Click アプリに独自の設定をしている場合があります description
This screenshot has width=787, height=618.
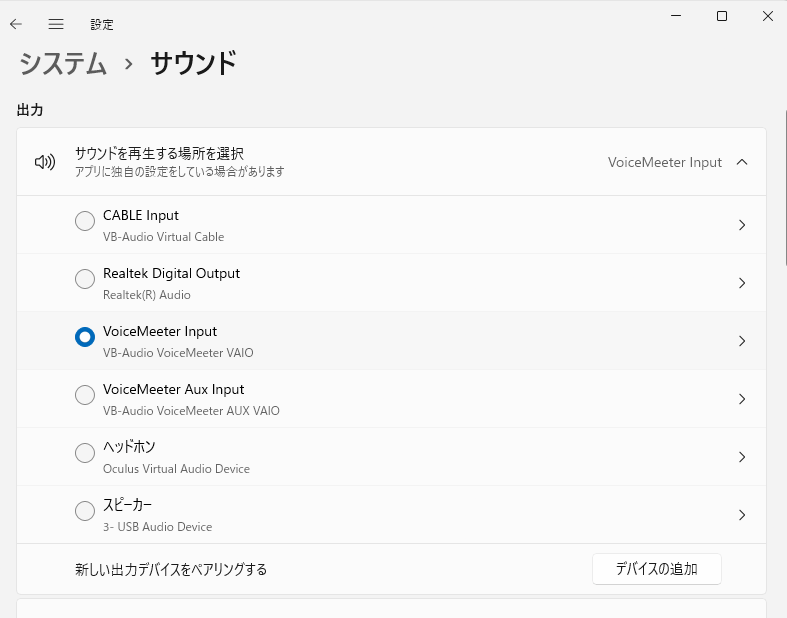180,172
